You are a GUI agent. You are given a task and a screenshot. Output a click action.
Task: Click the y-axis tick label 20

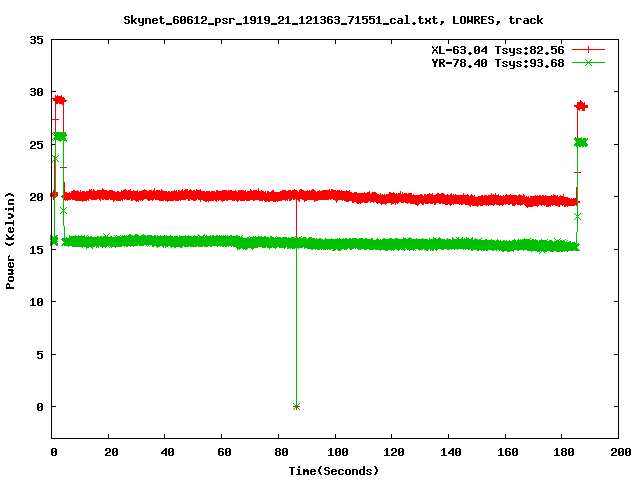coord(36,197)
